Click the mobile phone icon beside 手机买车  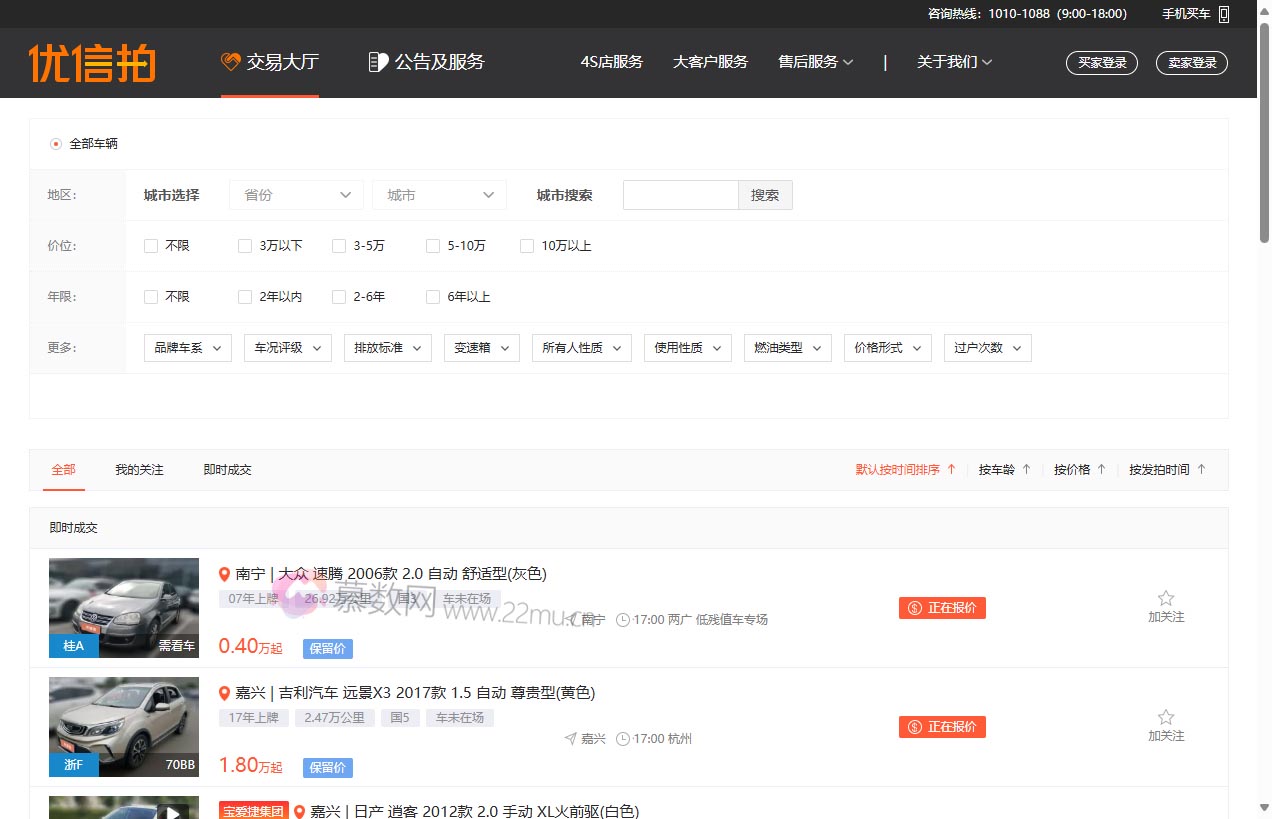1223,14
